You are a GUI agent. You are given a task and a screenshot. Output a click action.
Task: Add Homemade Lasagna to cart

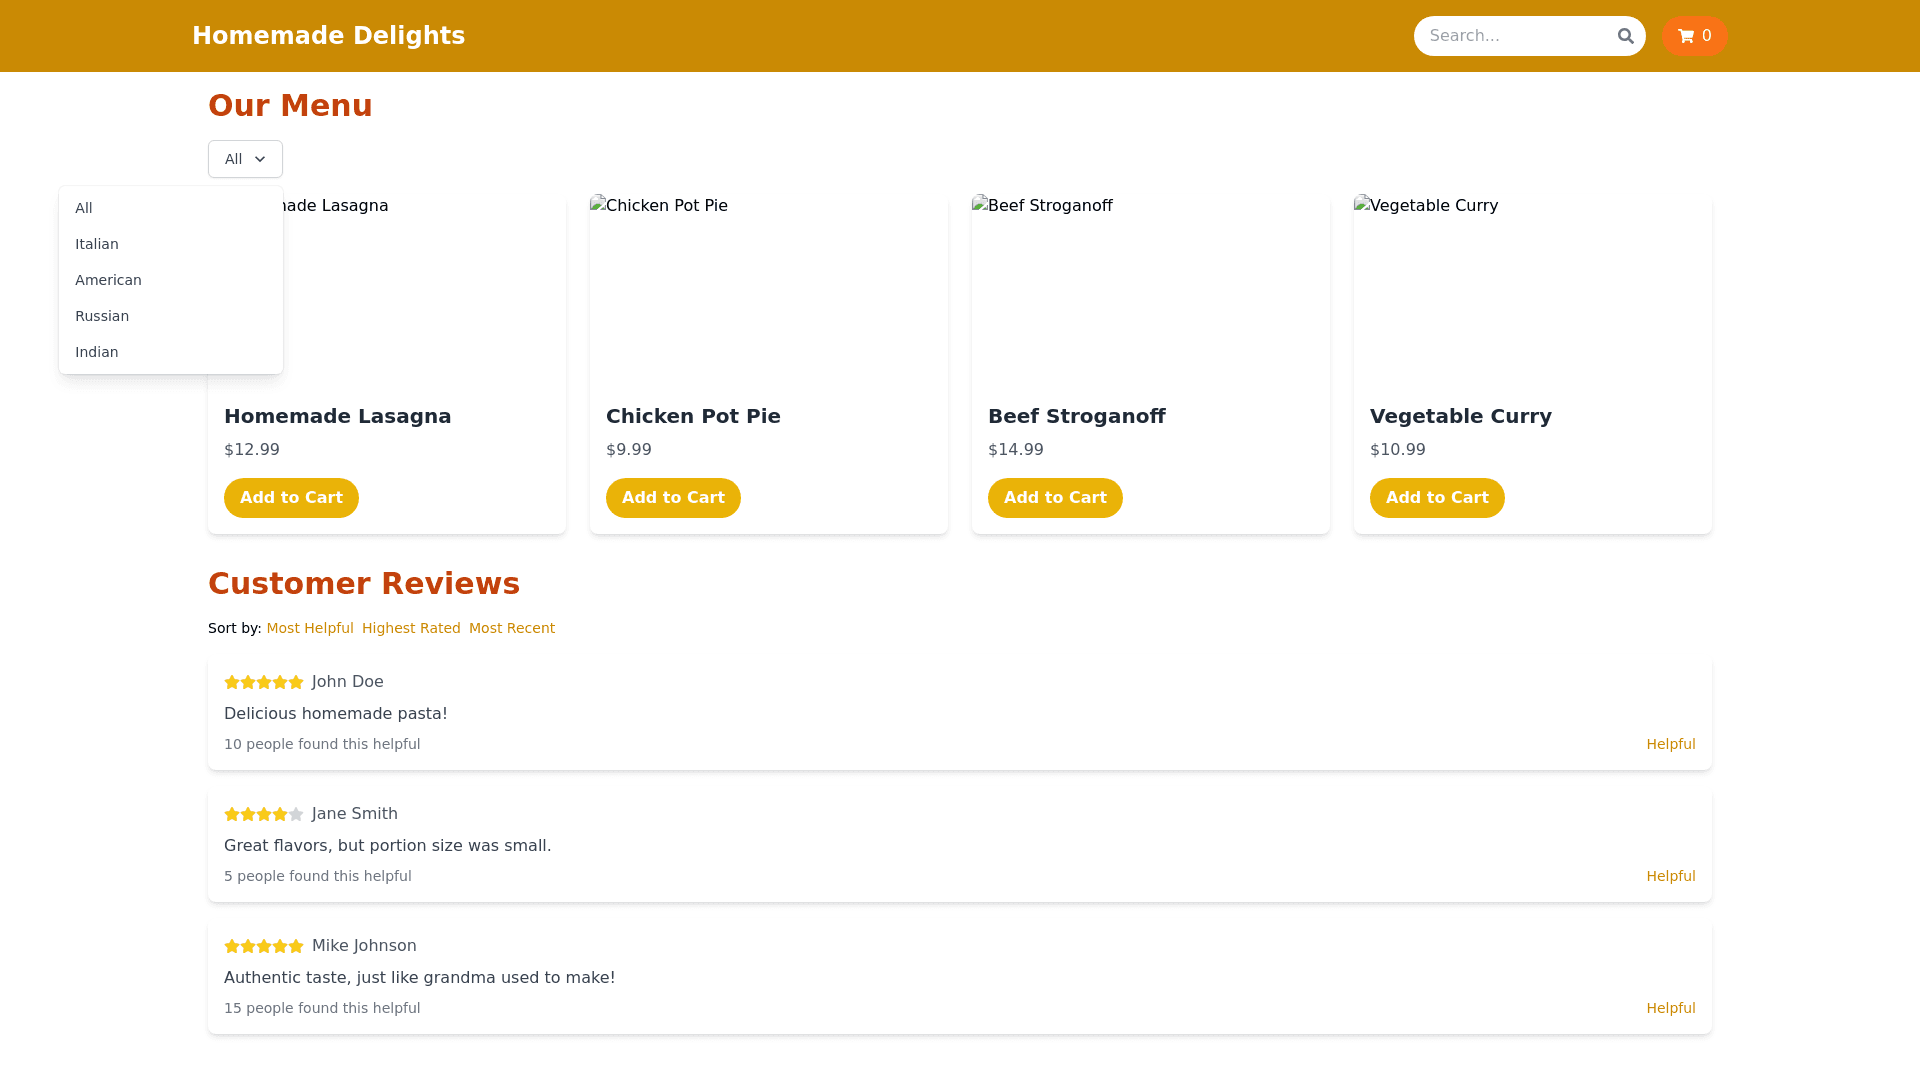tap(291, 498)
